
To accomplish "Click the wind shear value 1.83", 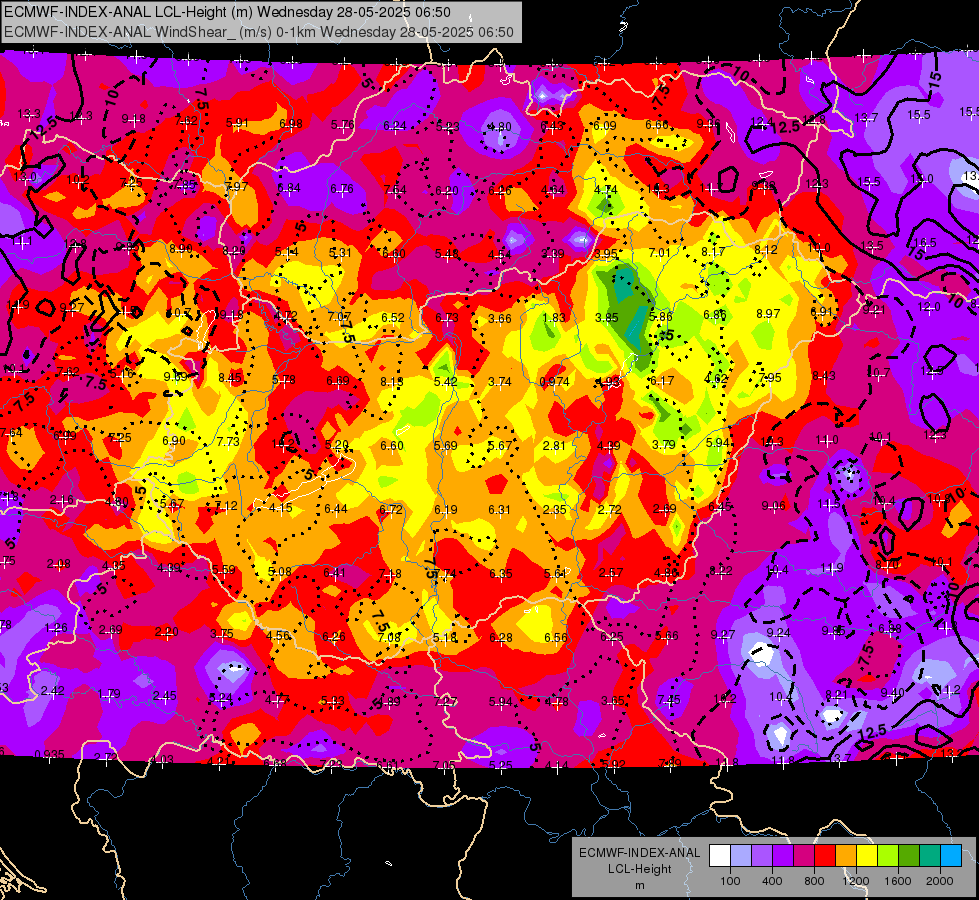I will click(554, 318).
